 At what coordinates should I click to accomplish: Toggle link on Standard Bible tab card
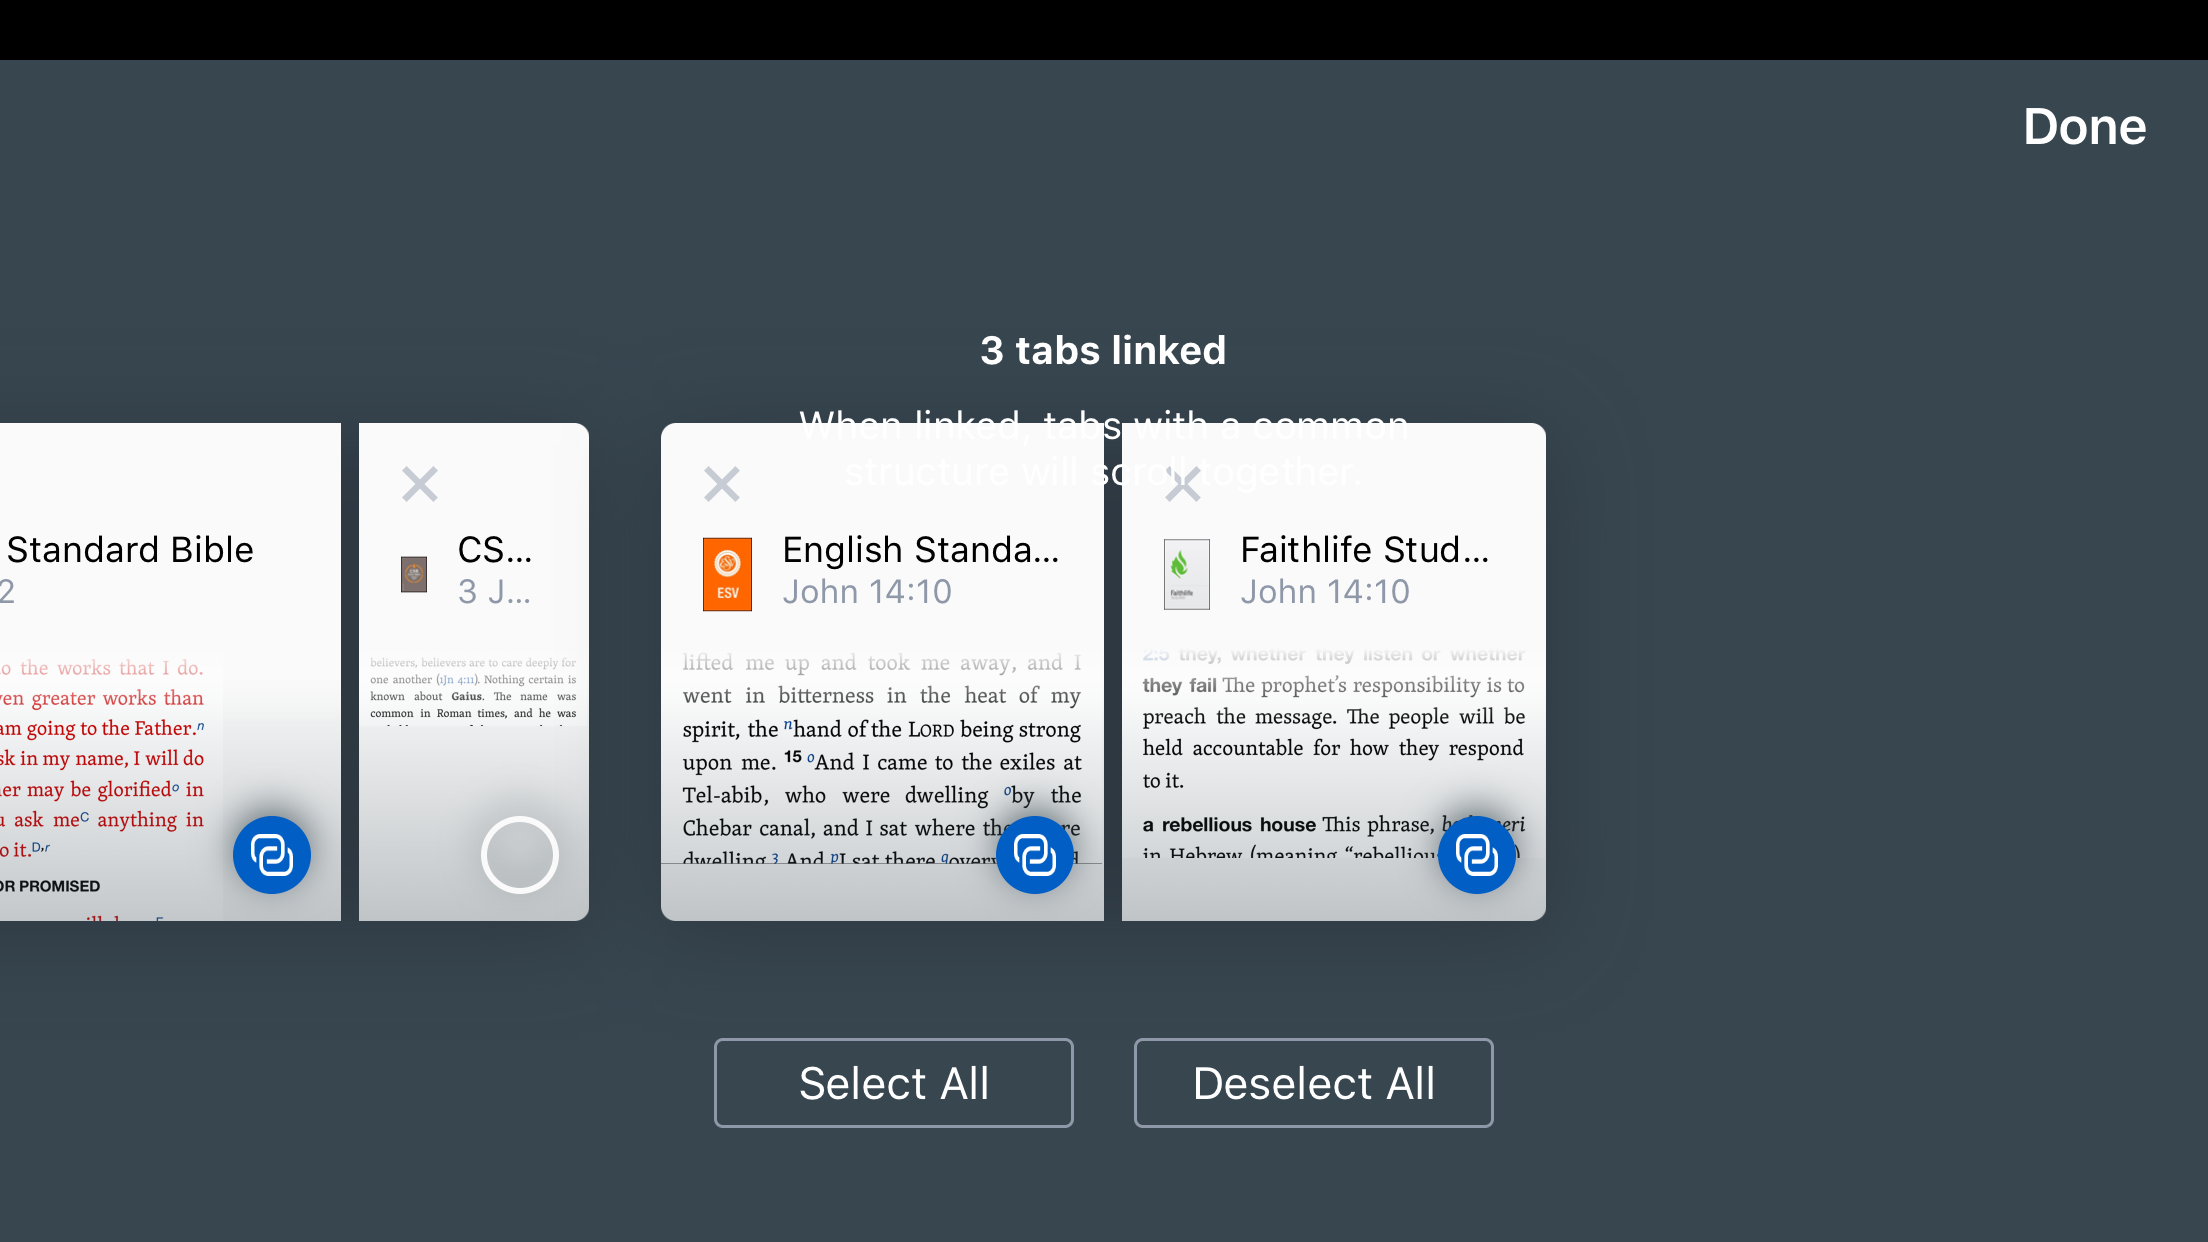pyautogui.click(x=272, y=855)
